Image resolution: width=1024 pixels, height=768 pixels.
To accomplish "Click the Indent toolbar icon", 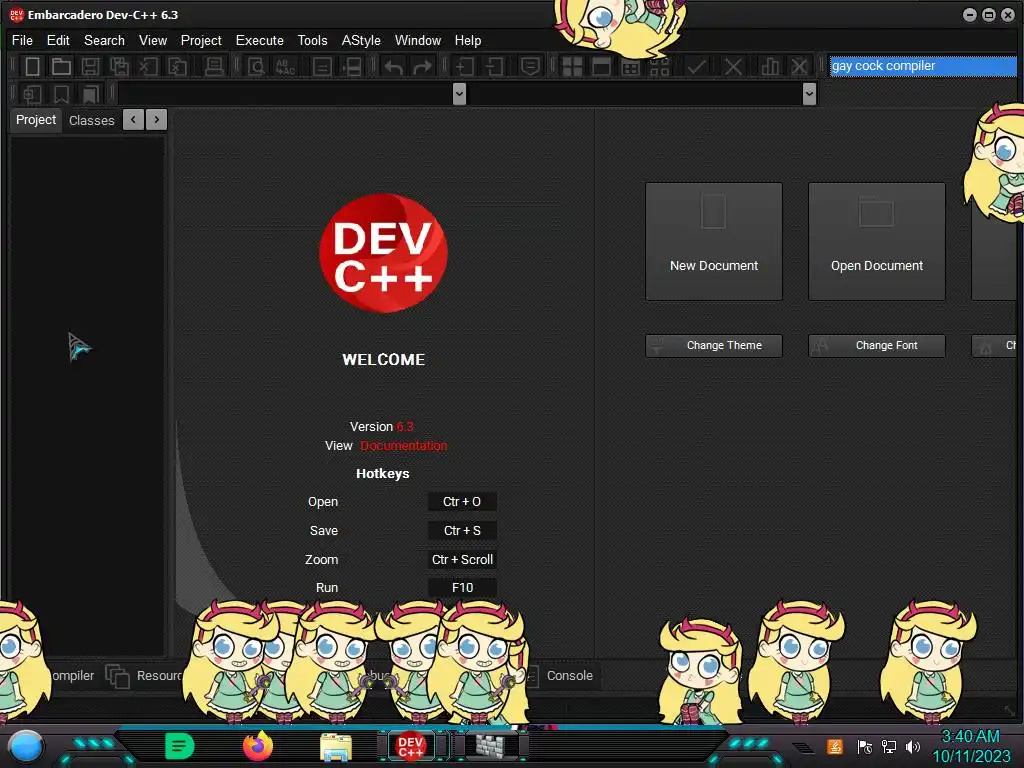I will [465, 67].
